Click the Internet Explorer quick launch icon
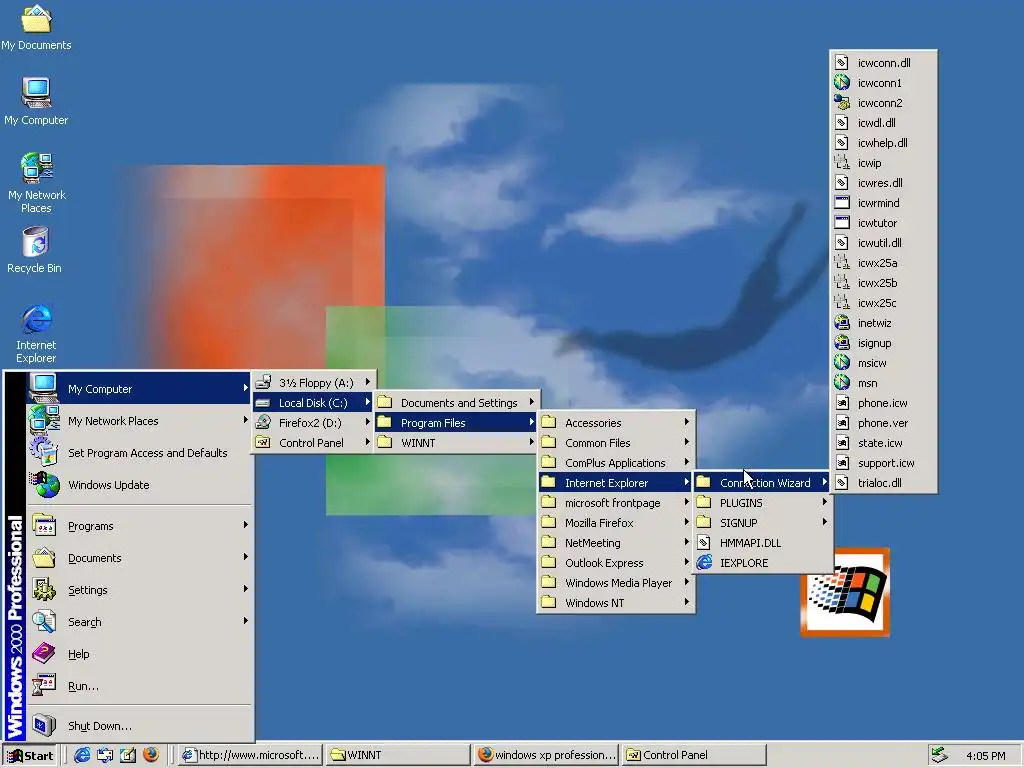 [x=82, y=755]
